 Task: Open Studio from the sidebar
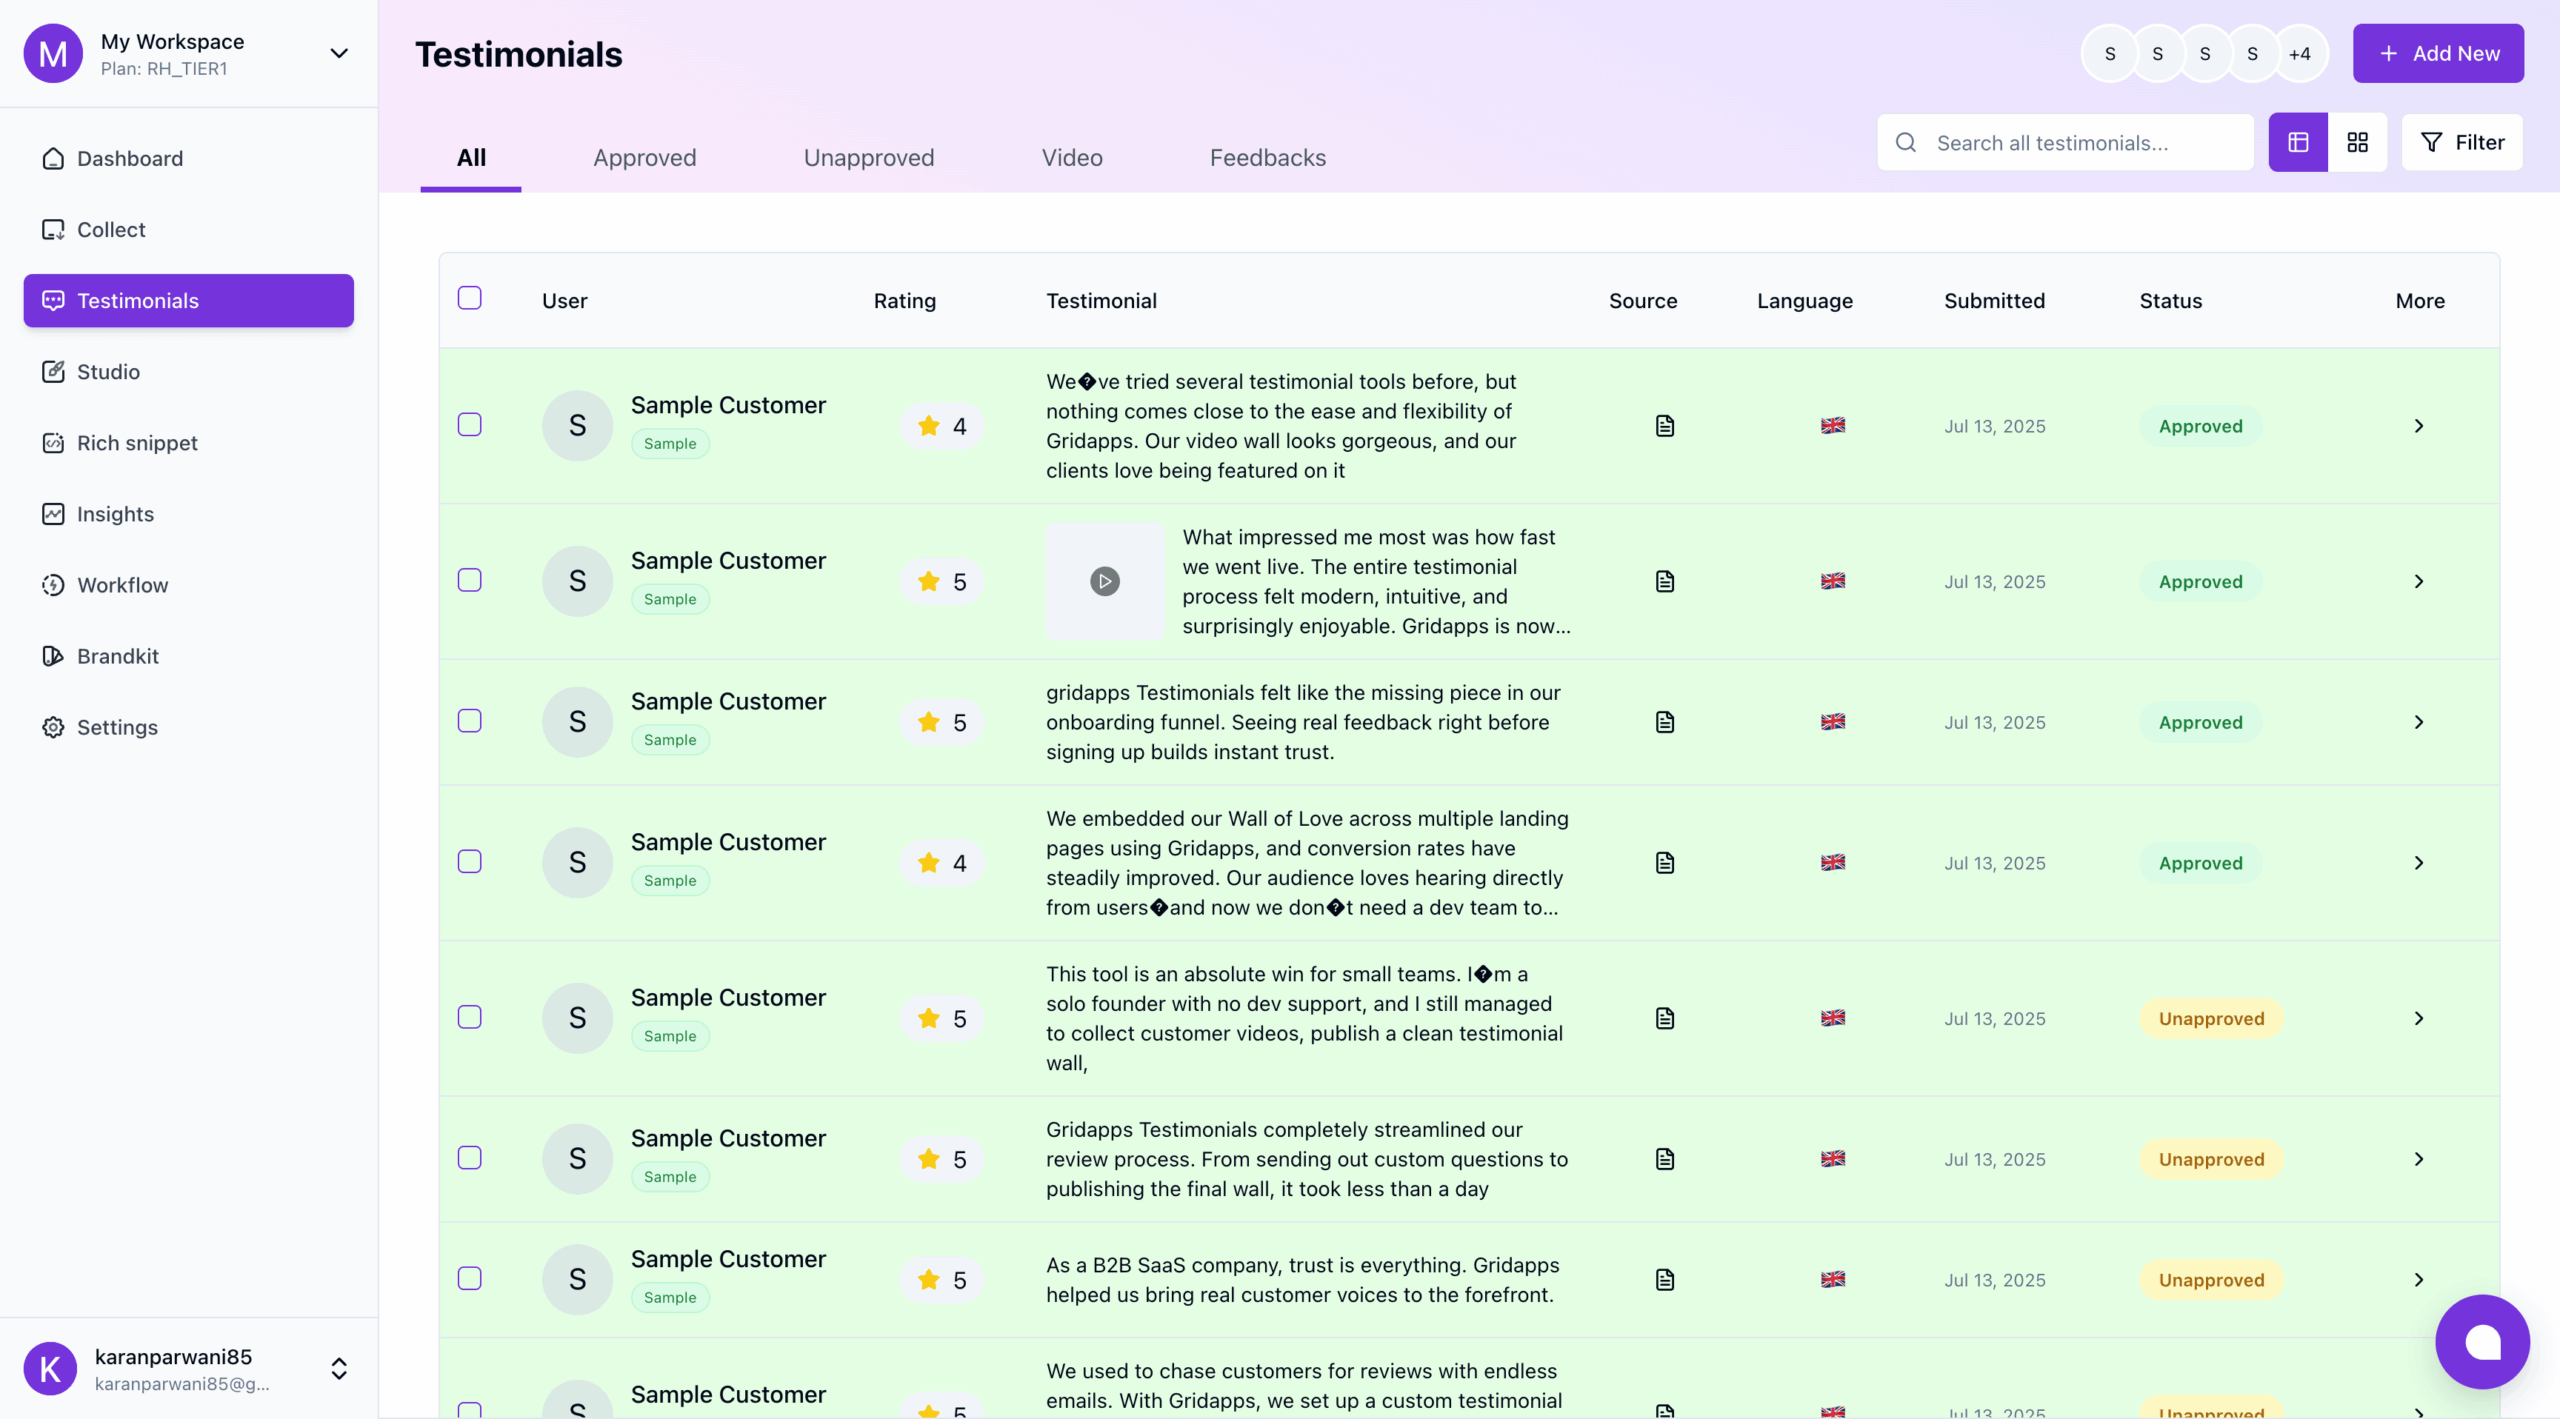tap(188, 371)
